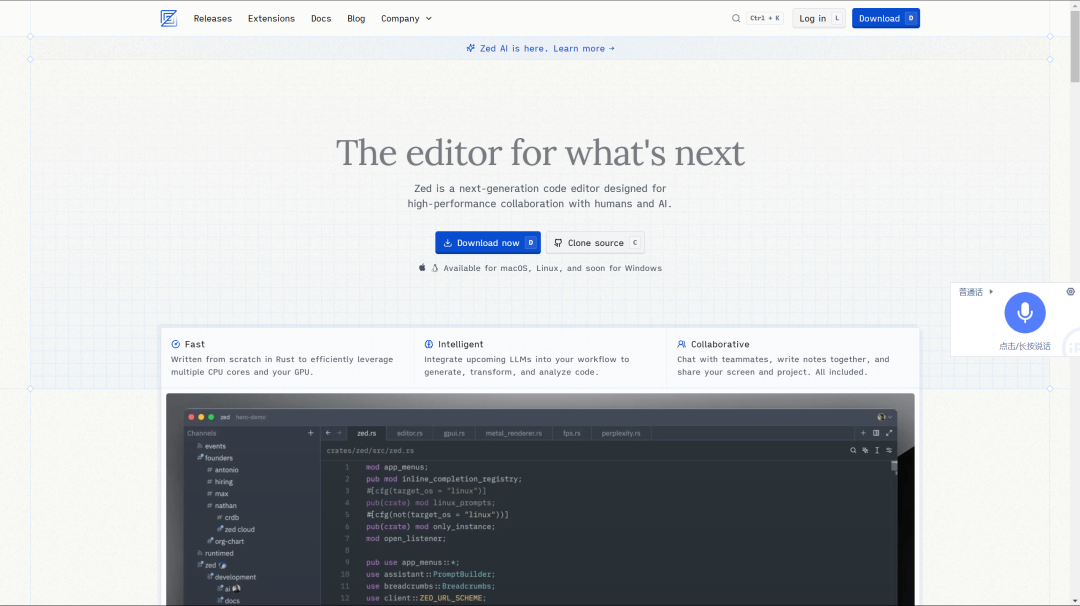
Task: Open the Releases page
Action: pos(212,19)
